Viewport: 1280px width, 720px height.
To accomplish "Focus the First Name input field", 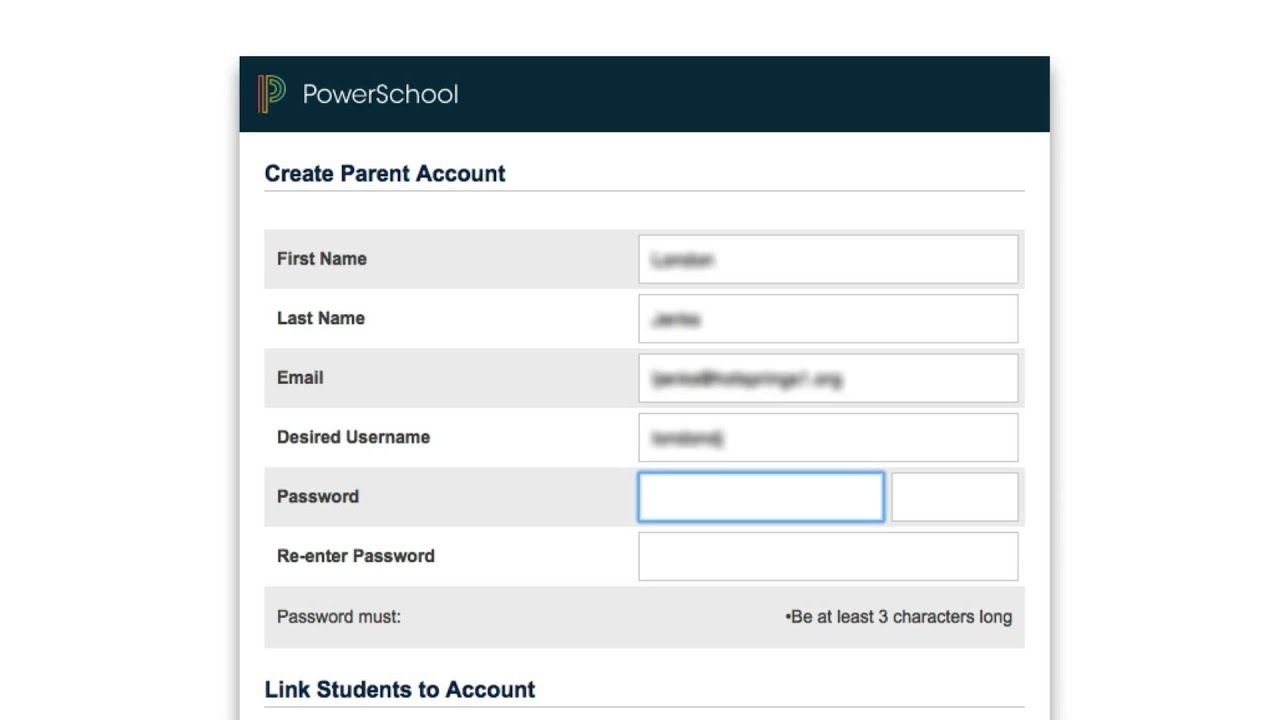I will [828, 259].
